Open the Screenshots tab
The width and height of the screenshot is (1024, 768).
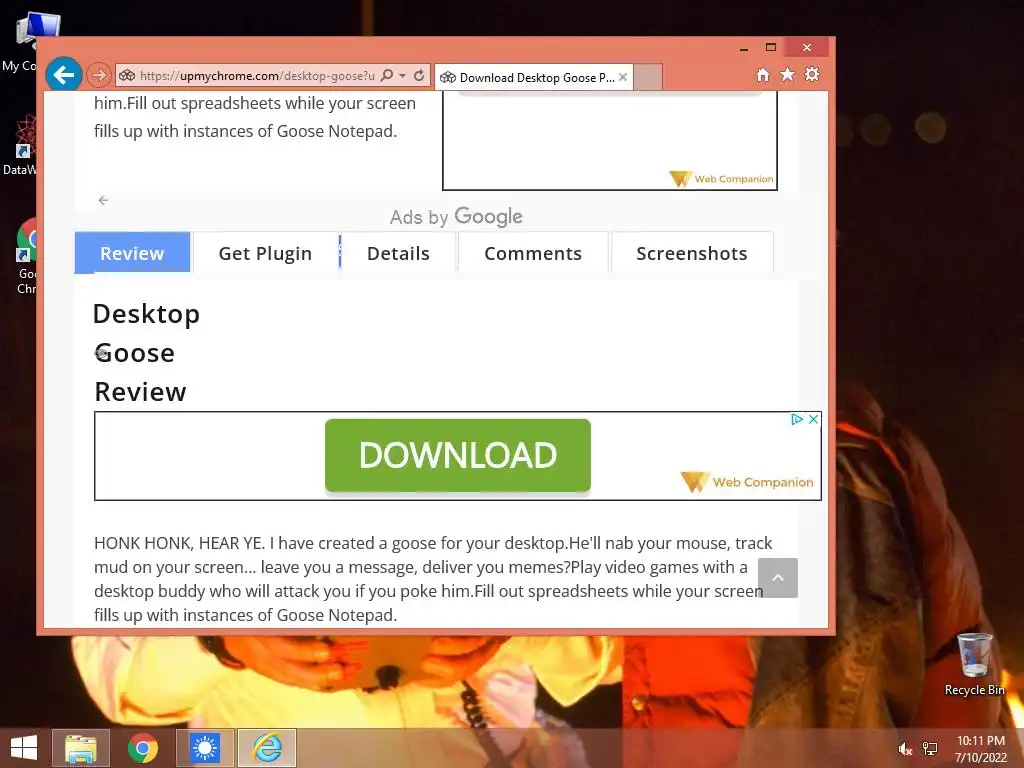click(x=692, y=253)
